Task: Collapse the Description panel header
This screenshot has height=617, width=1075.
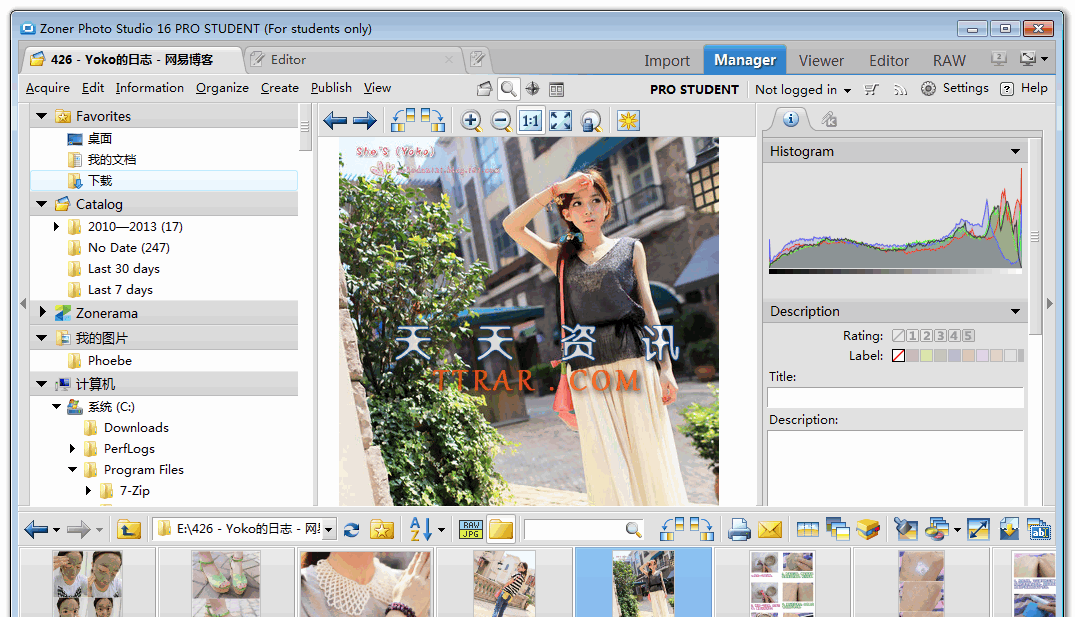Action: point(1015,311)
